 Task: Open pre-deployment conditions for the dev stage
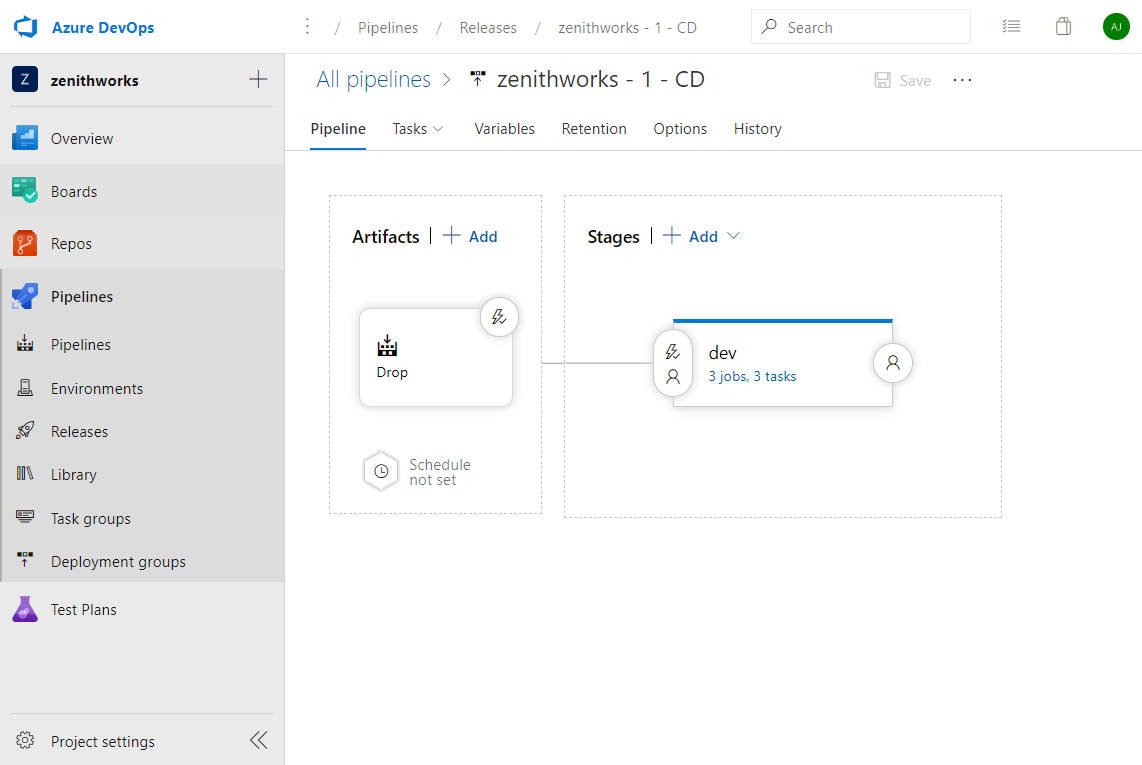pos(672,351)
